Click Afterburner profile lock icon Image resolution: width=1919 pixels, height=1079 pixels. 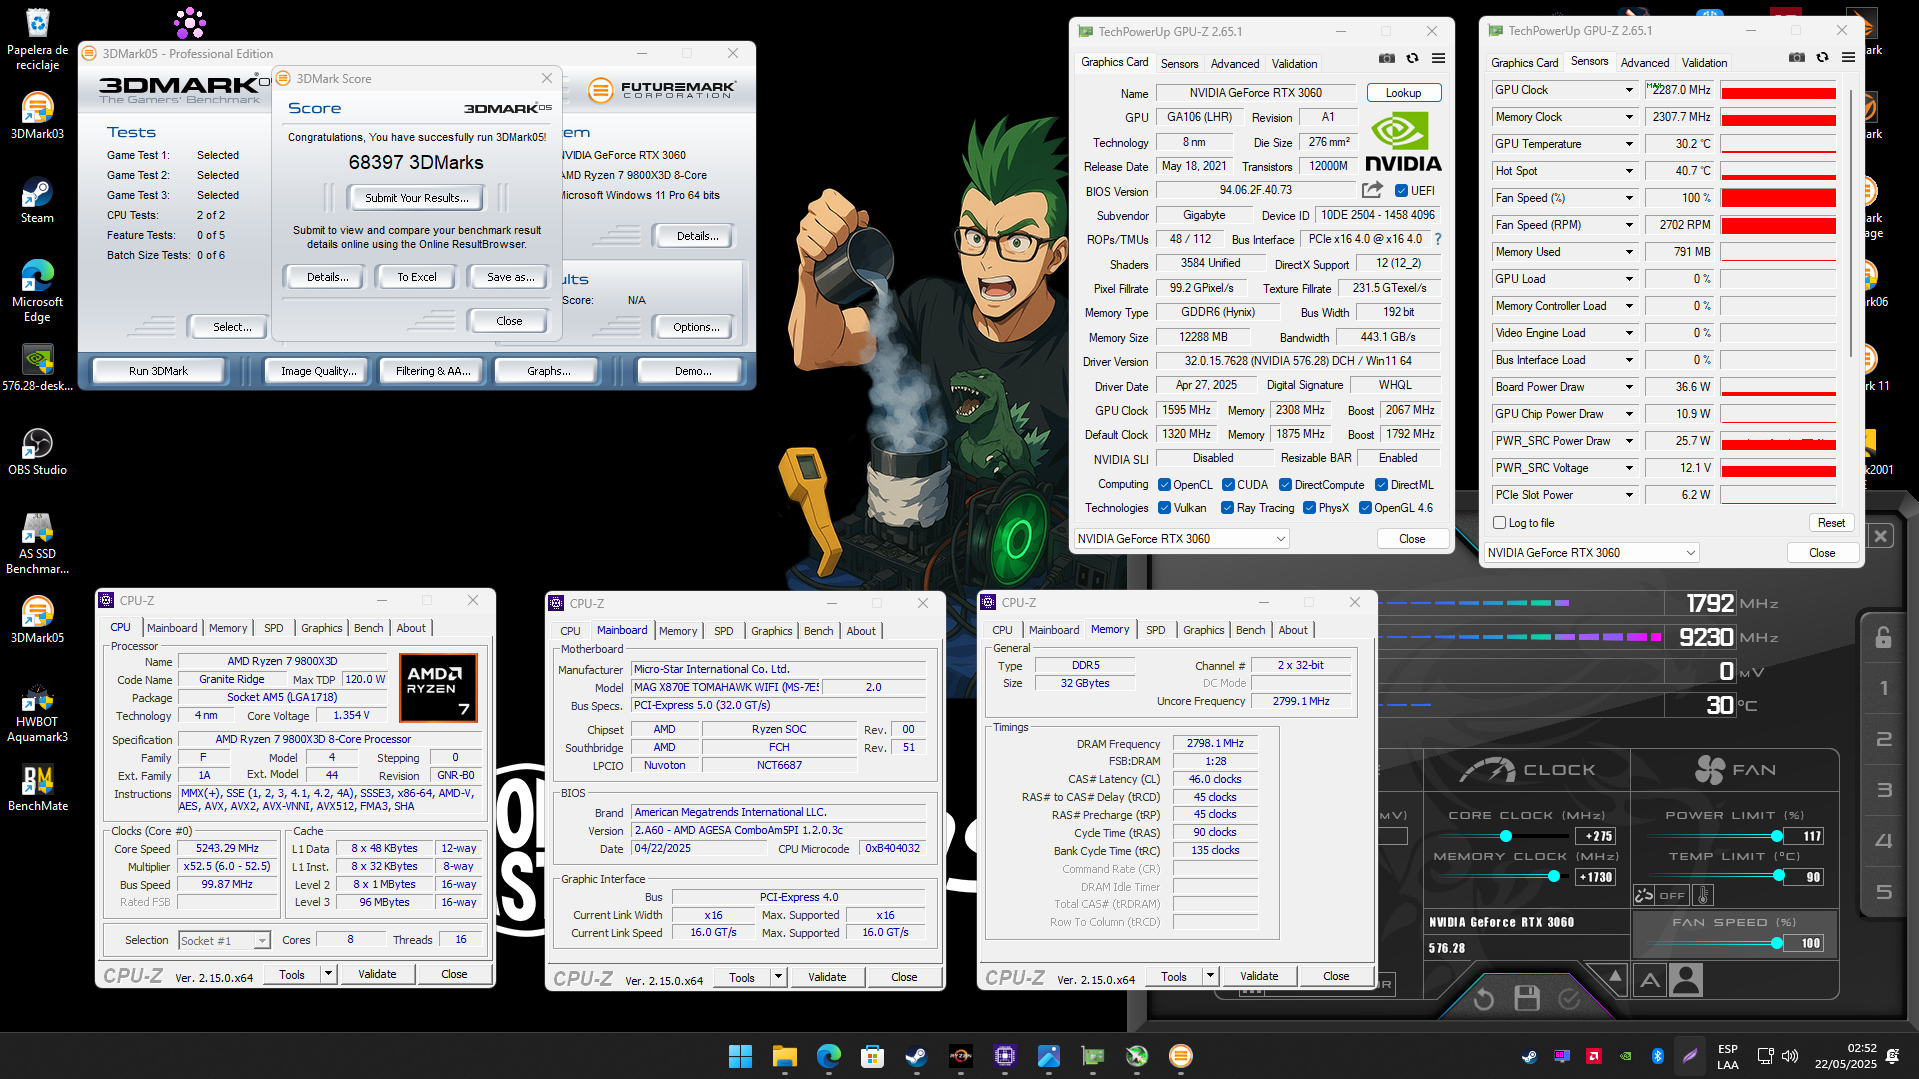click(x=1883, y=637)
